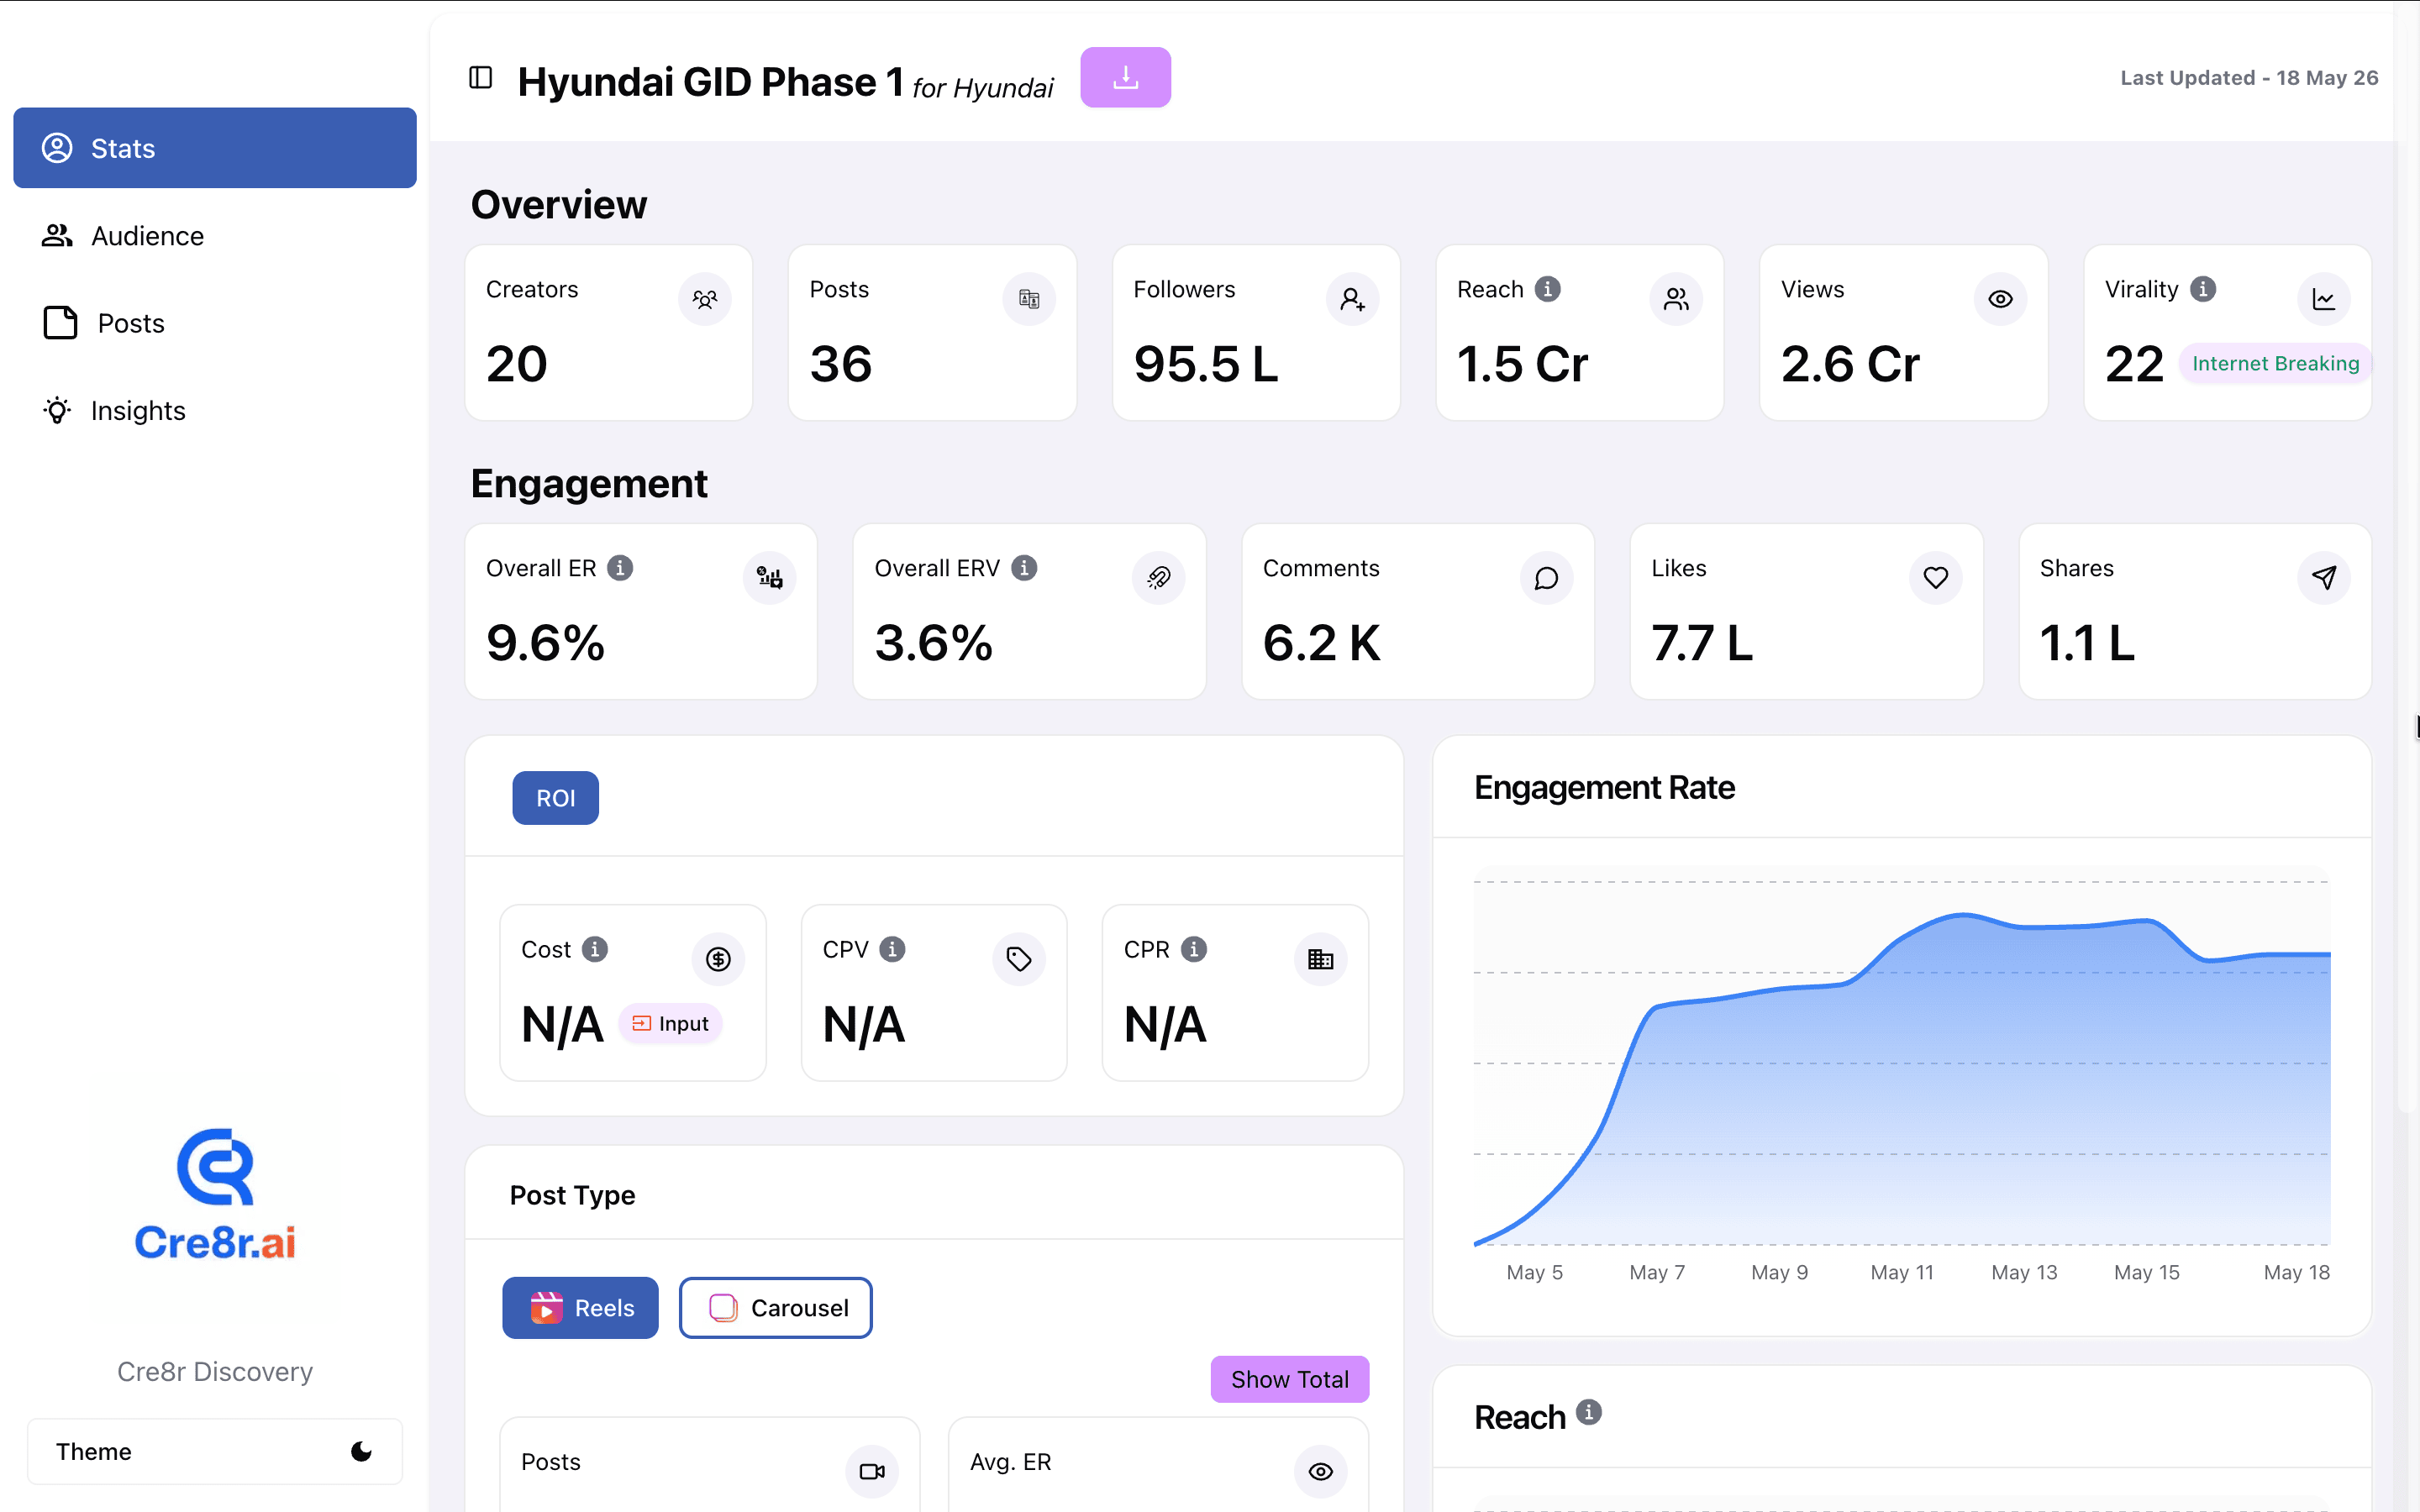Click the Avg. ER eye icon
Image resolution: width=2420 pixels, height=1512 pixels.
tap(1320, 1471)
